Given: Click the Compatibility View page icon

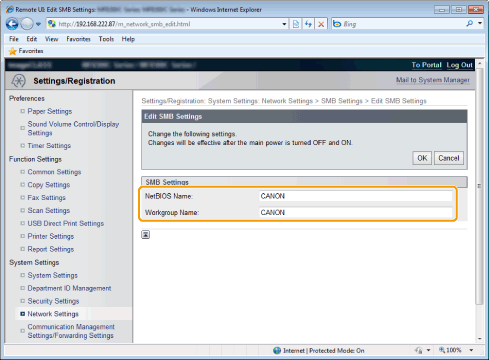Looking at the screenshot, I should (296, 24).
